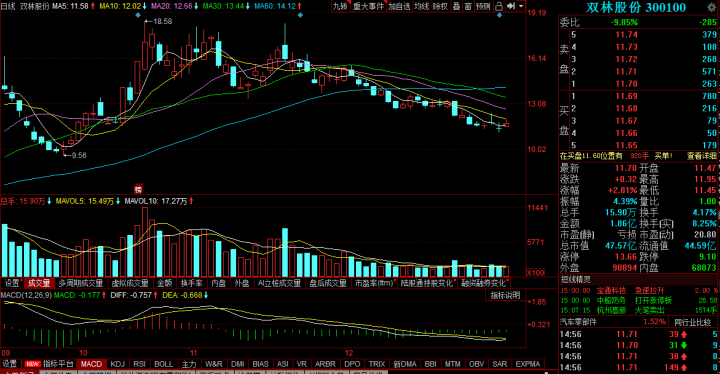Select the W&R indicator tab
720x374 pixels.
214,364
